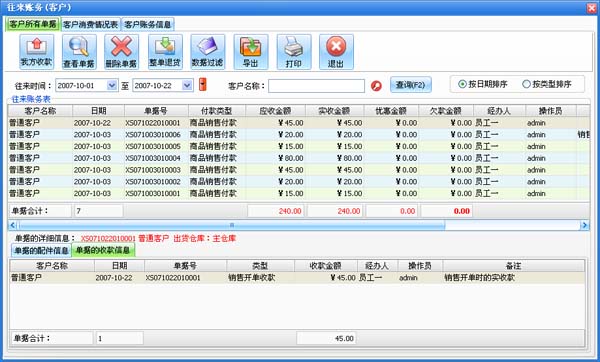Click the 删除单据 red X icon

pyautogui.click(x=121, y=52)
